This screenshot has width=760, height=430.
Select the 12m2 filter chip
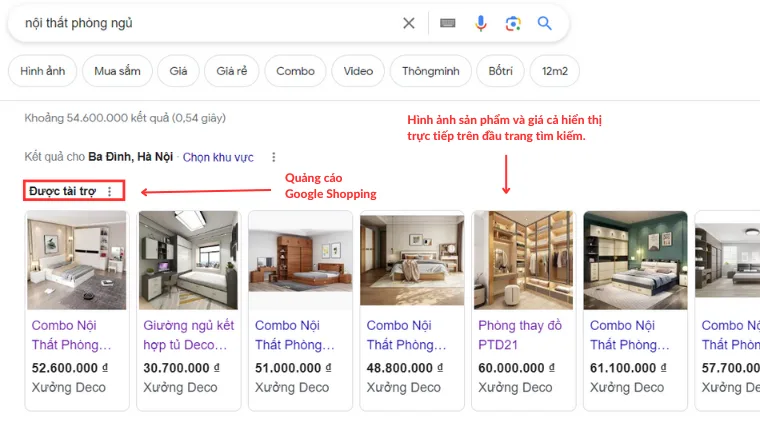(554, 71)
